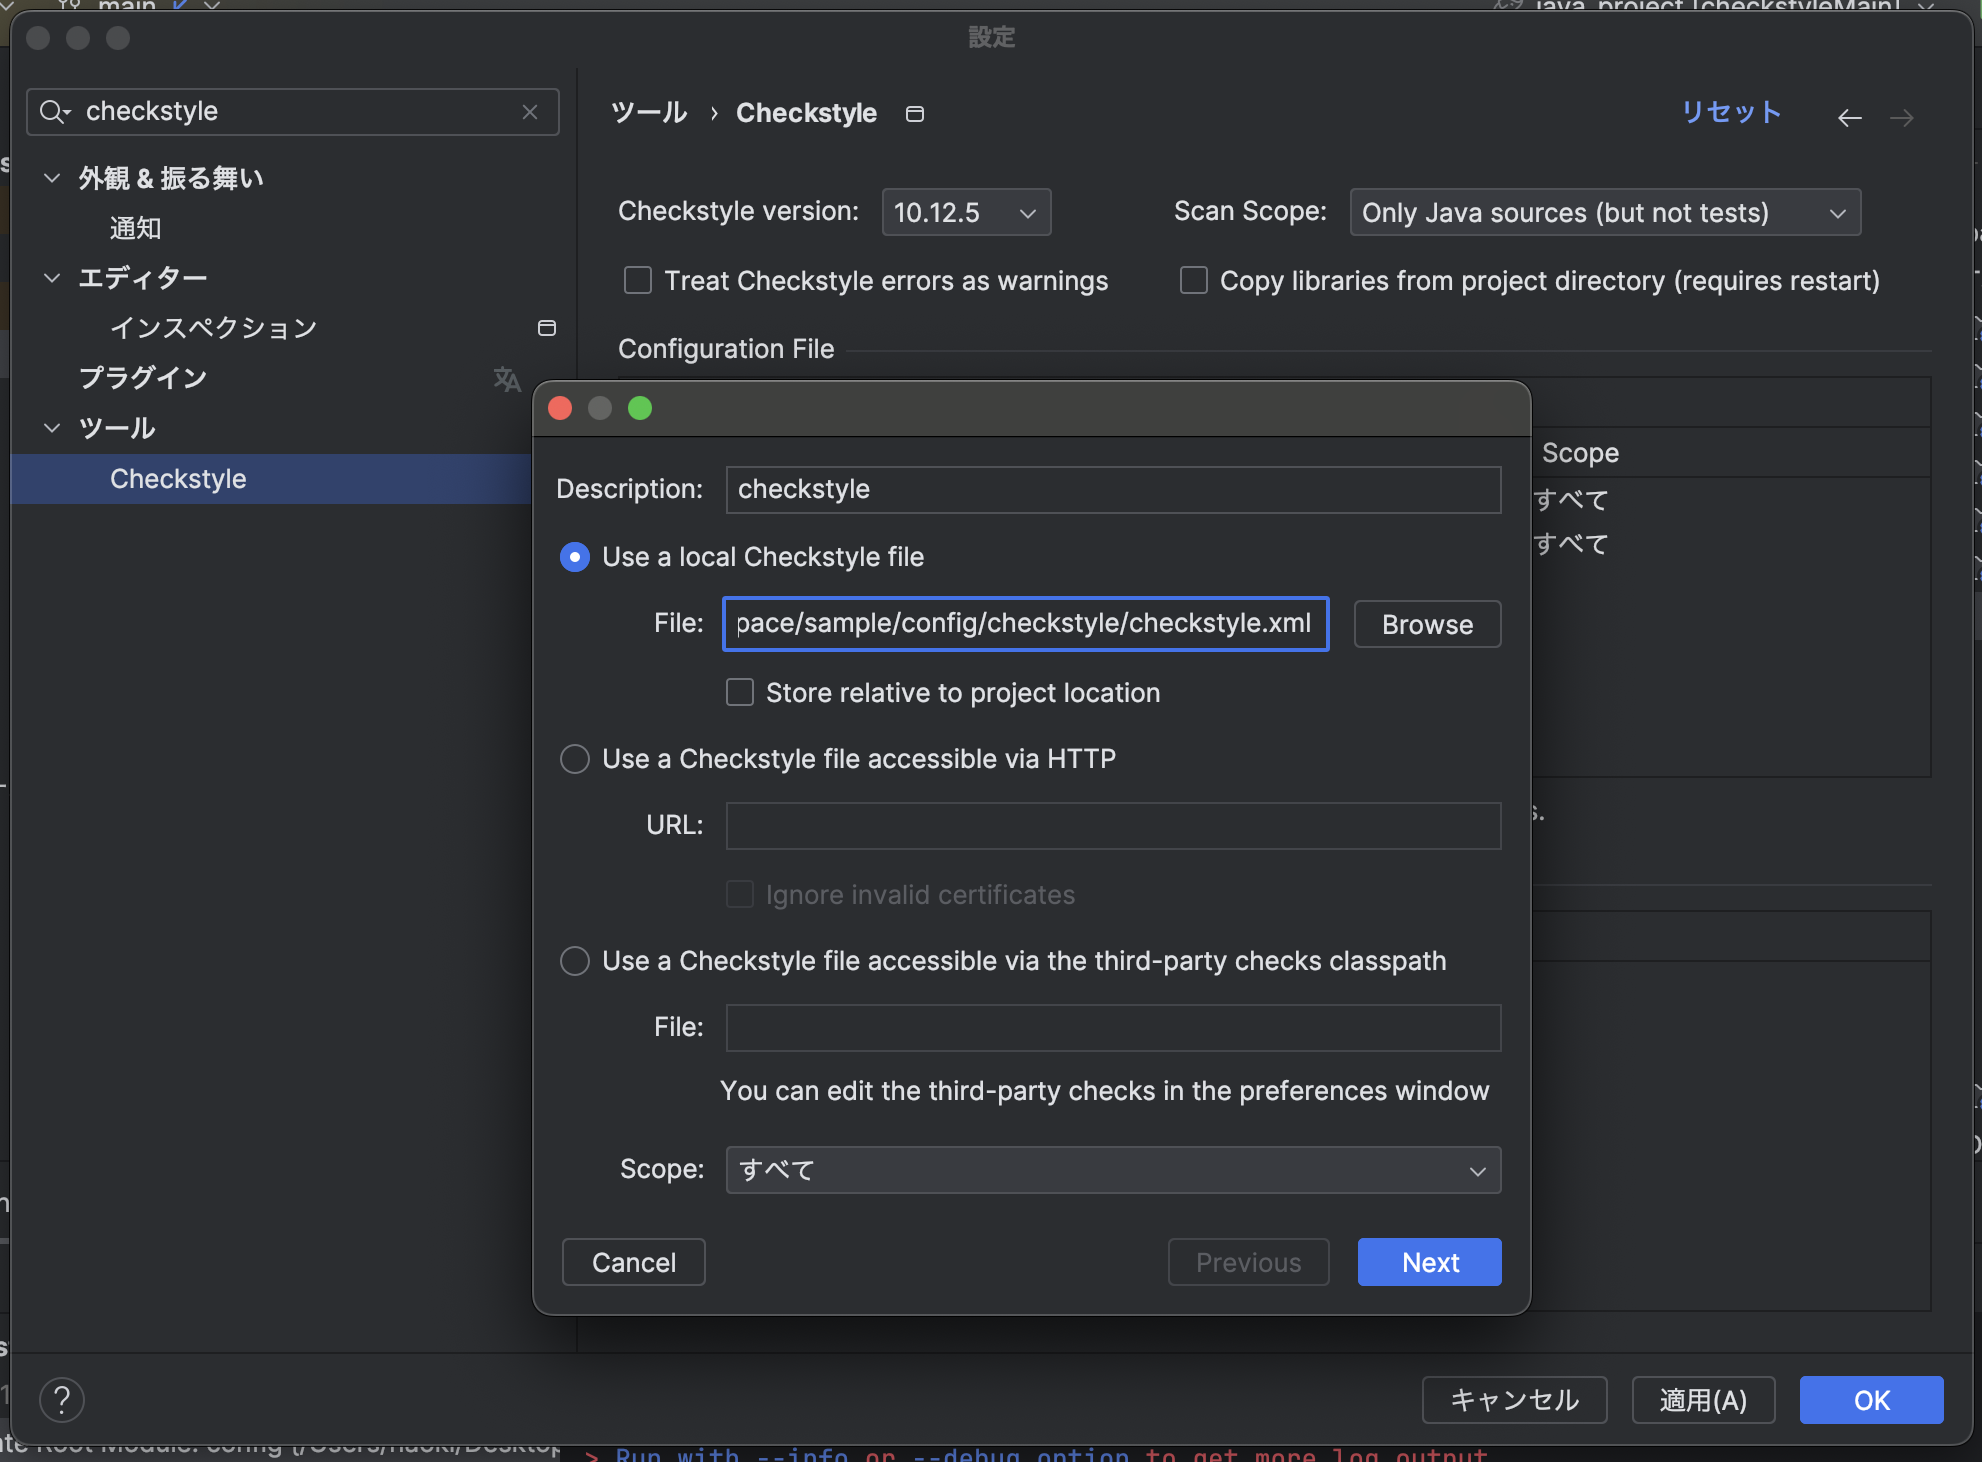Viewport: 1982px width, 1462px height.
Task: Click the back arrow in settings header
Action: pyautogui.click(x=1849, y=118)
